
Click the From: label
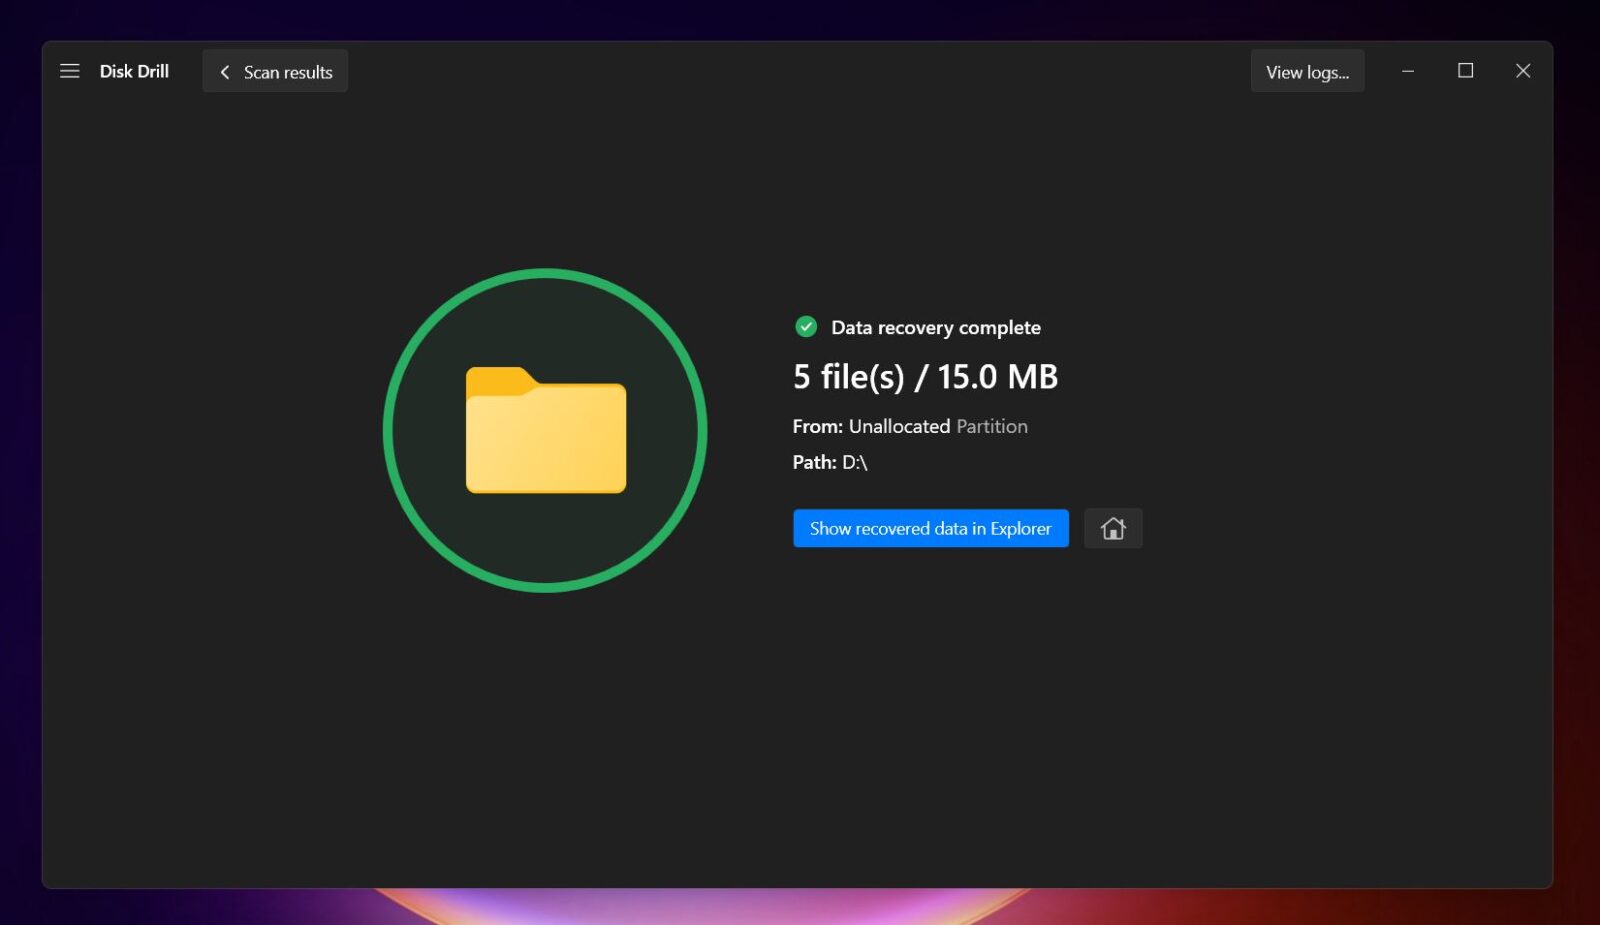click(x=817, y=426)
